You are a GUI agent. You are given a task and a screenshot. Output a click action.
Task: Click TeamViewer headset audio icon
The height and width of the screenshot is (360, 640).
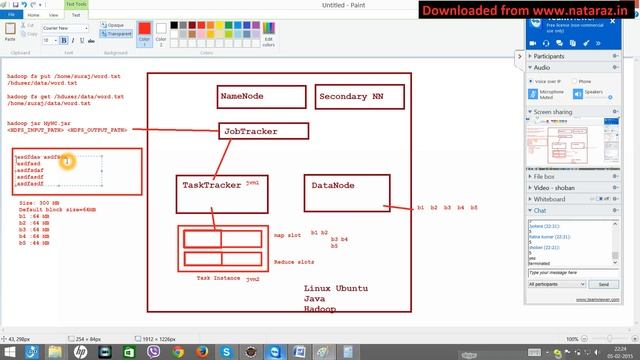click(546, 43)
